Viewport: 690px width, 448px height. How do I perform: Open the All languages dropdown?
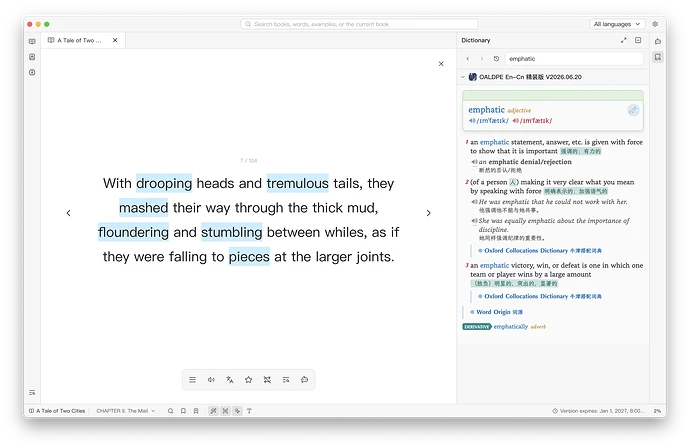click(x=617, y=24)
